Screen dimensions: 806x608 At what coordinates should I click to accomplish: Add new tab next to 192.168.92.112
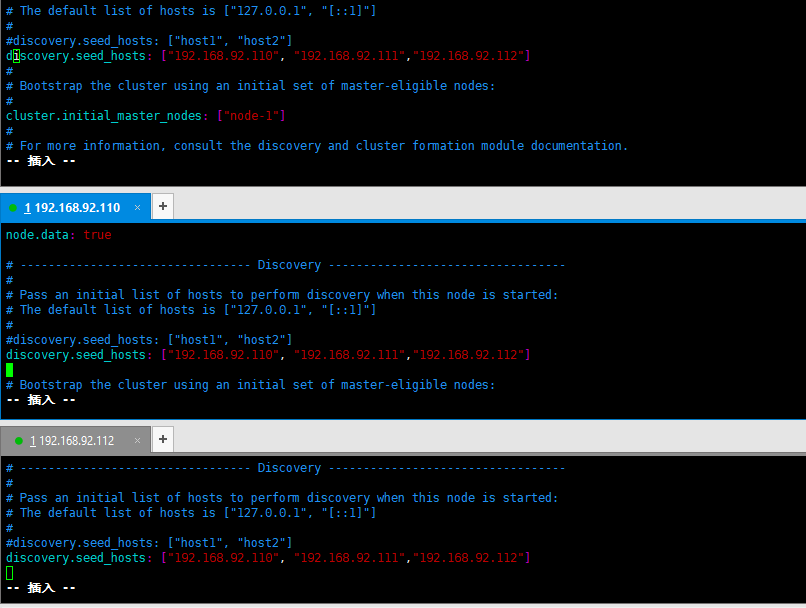click(163, 439)
